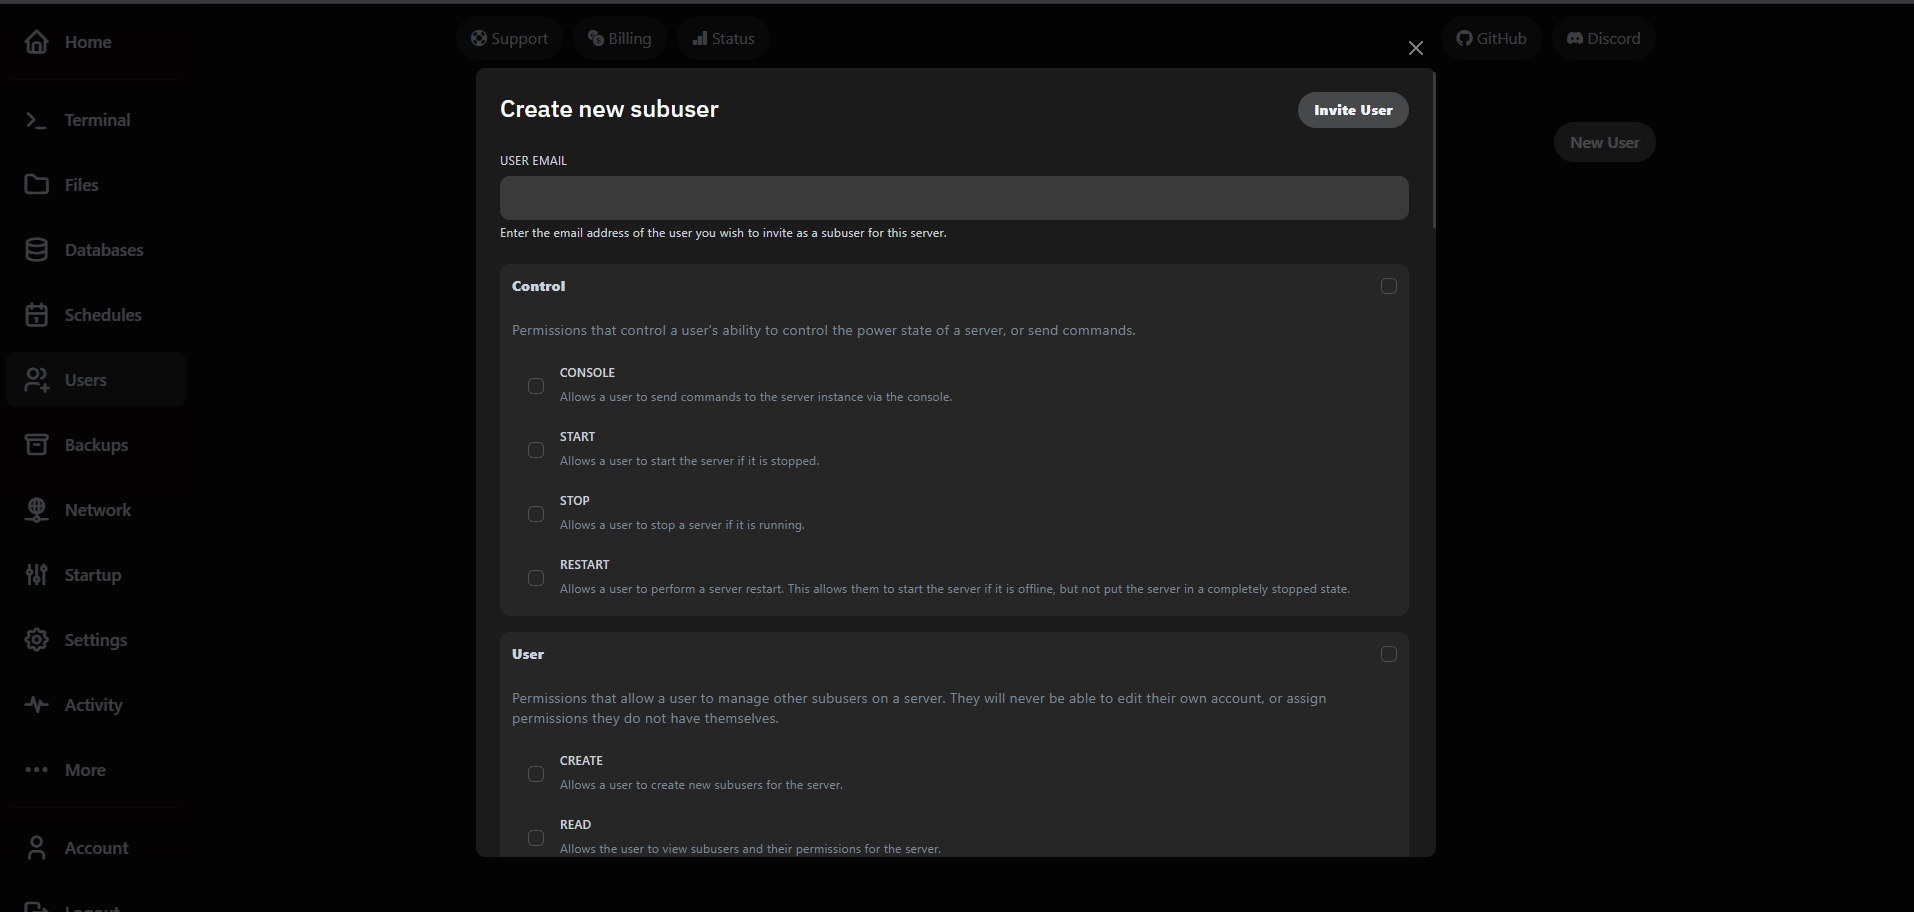
Task: Check the Status page
Action: (x=722, y=38)
